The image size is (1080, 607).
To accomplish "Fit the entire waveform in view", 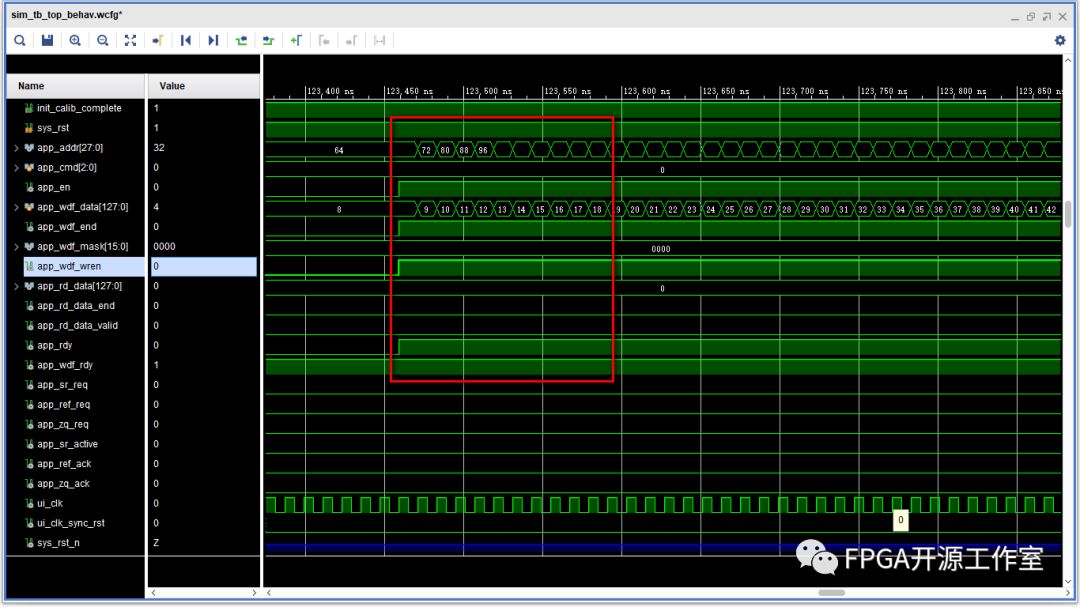I will point(130,40).
